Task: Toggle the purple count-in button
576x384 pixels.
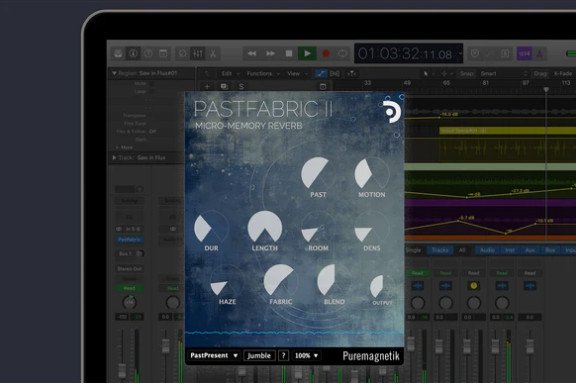Action: [x=524, y=54]
